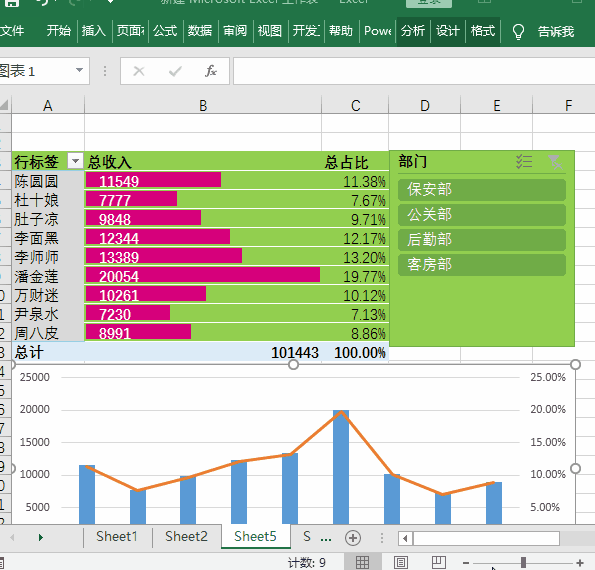The height and width of the screenshot is (570, 595).
Task: Switch to Sheet1 tab
Action: 116,537
